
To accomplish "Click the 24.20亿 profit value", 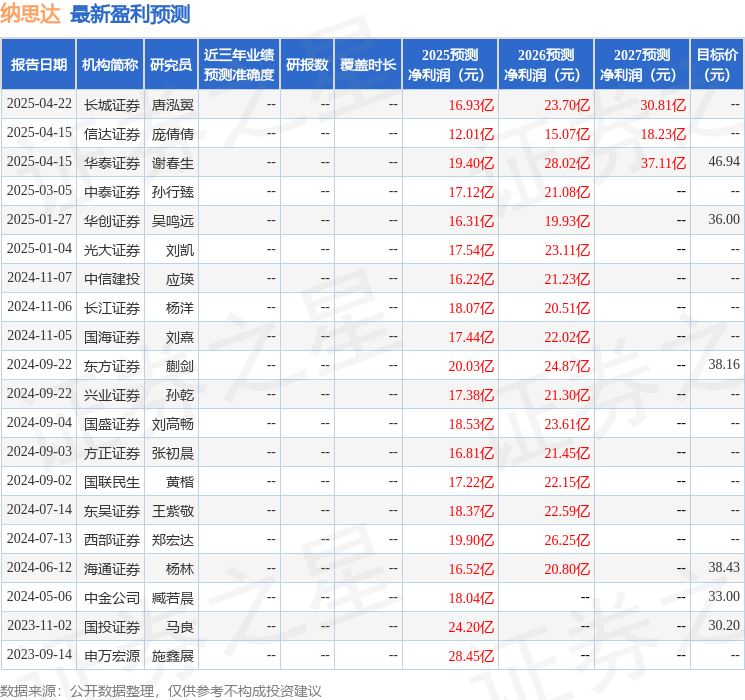I will point(471,627).
